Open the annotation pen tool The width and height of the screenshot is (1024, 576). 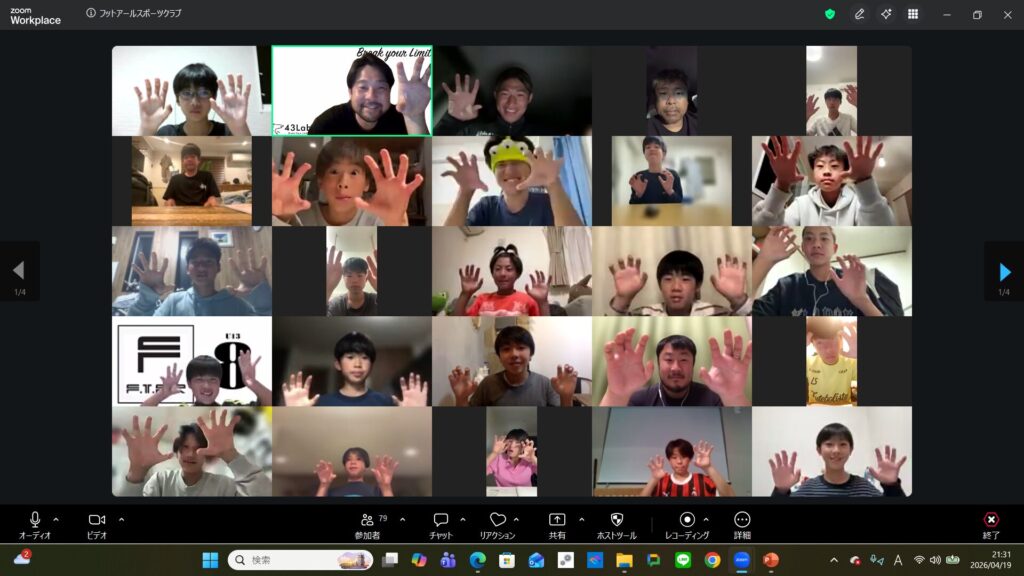point(859,14)
